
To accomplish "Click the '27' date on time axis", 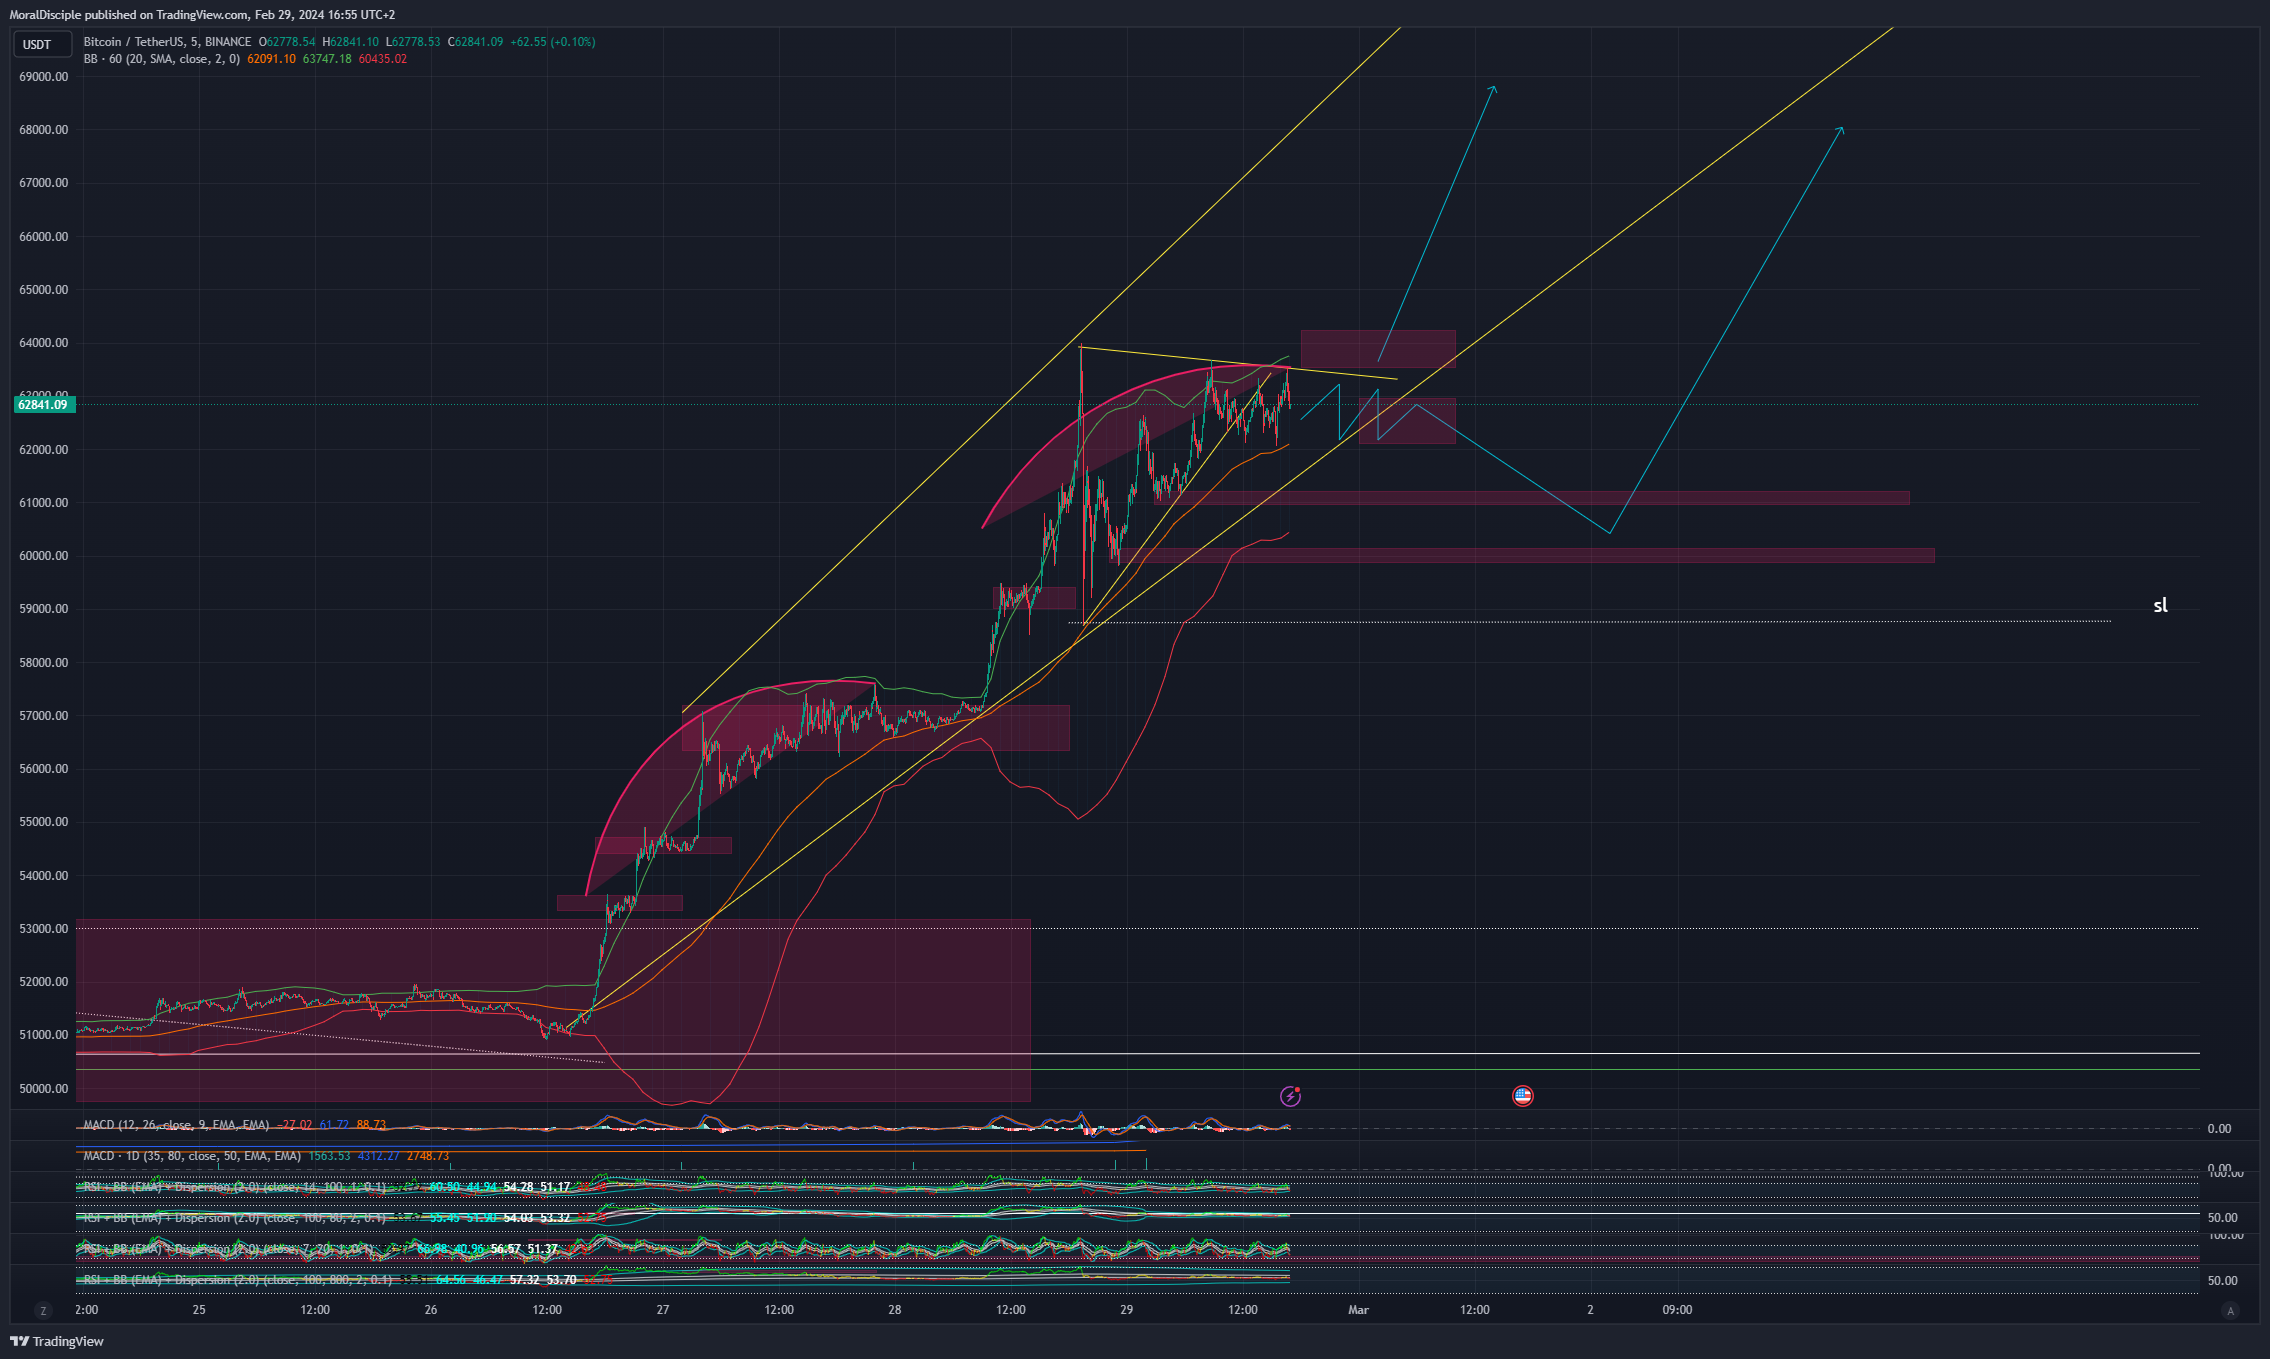I will [x=663, y=1310].
